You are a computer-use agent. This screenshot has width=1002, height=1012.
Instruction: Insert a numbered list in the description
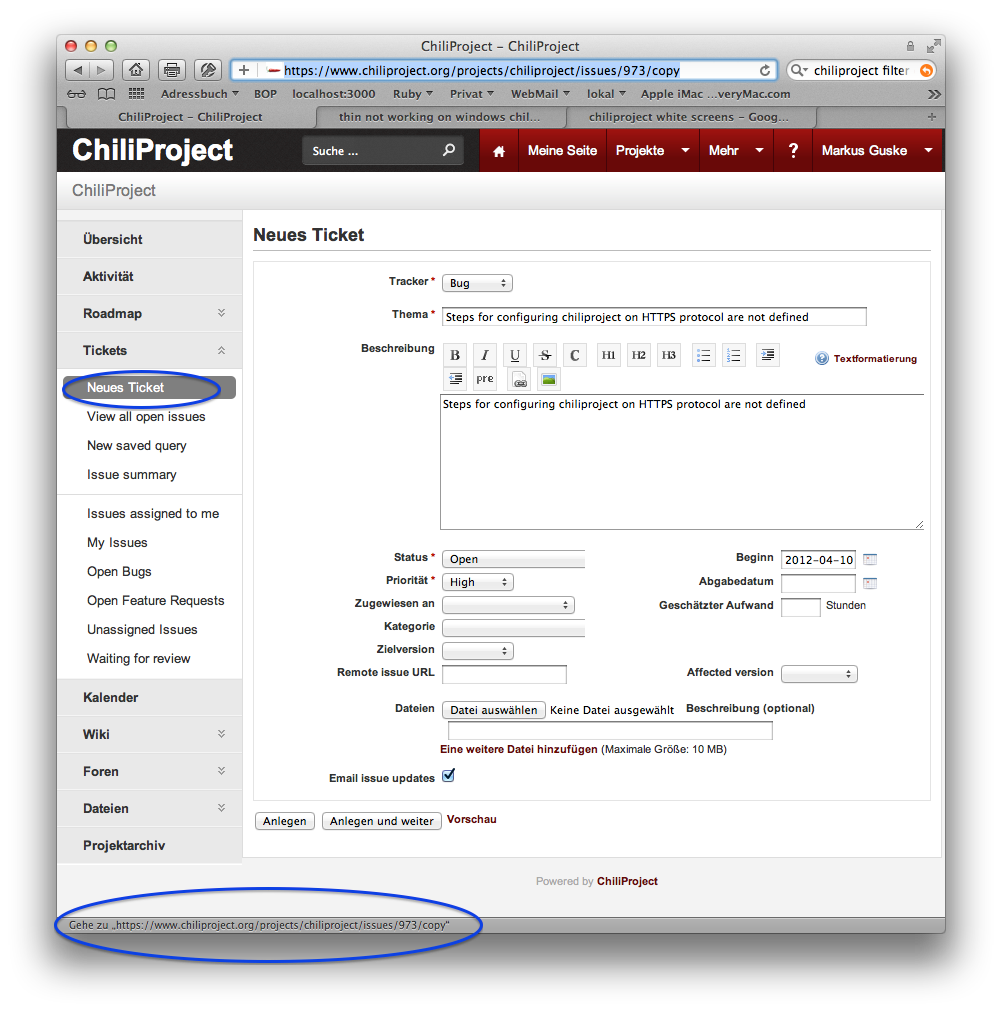[734, 355]
